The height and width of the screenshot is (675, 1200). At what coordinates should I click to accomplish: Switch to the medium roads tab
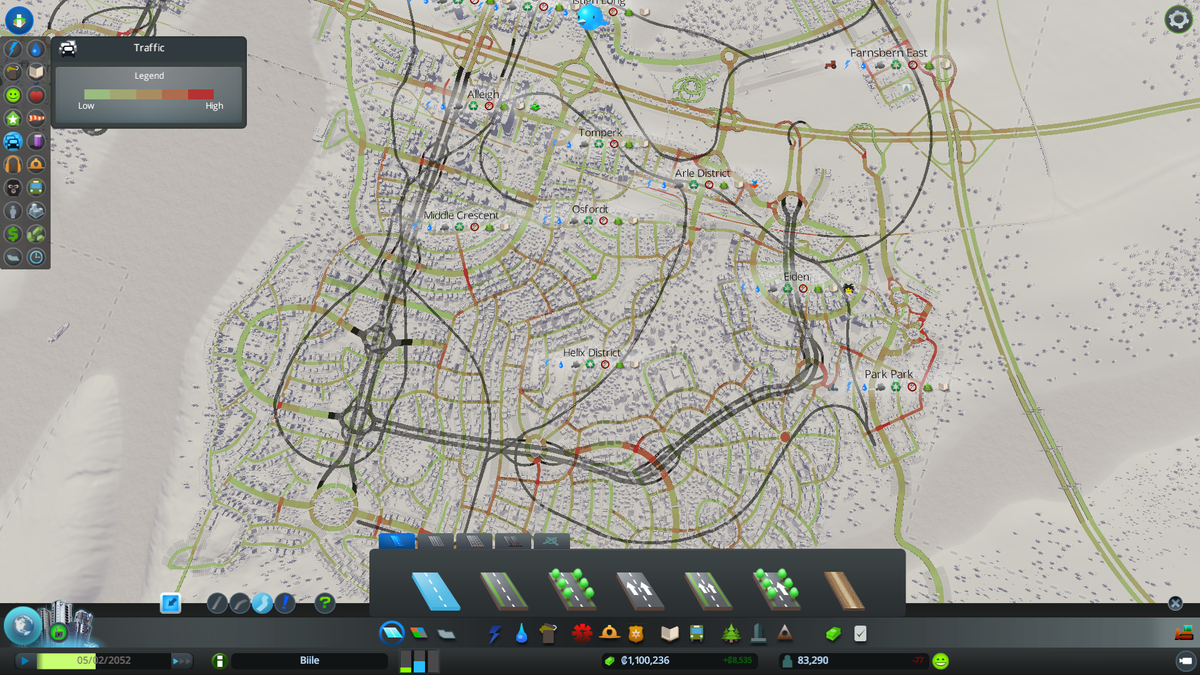pos(436,541)
